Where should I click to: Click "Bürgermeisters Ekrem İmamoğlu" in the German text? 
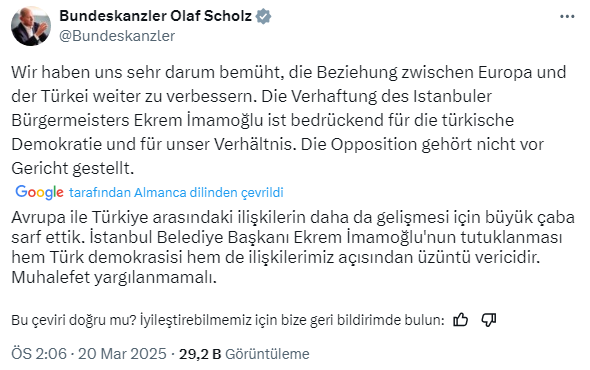(x=137, y=120)
